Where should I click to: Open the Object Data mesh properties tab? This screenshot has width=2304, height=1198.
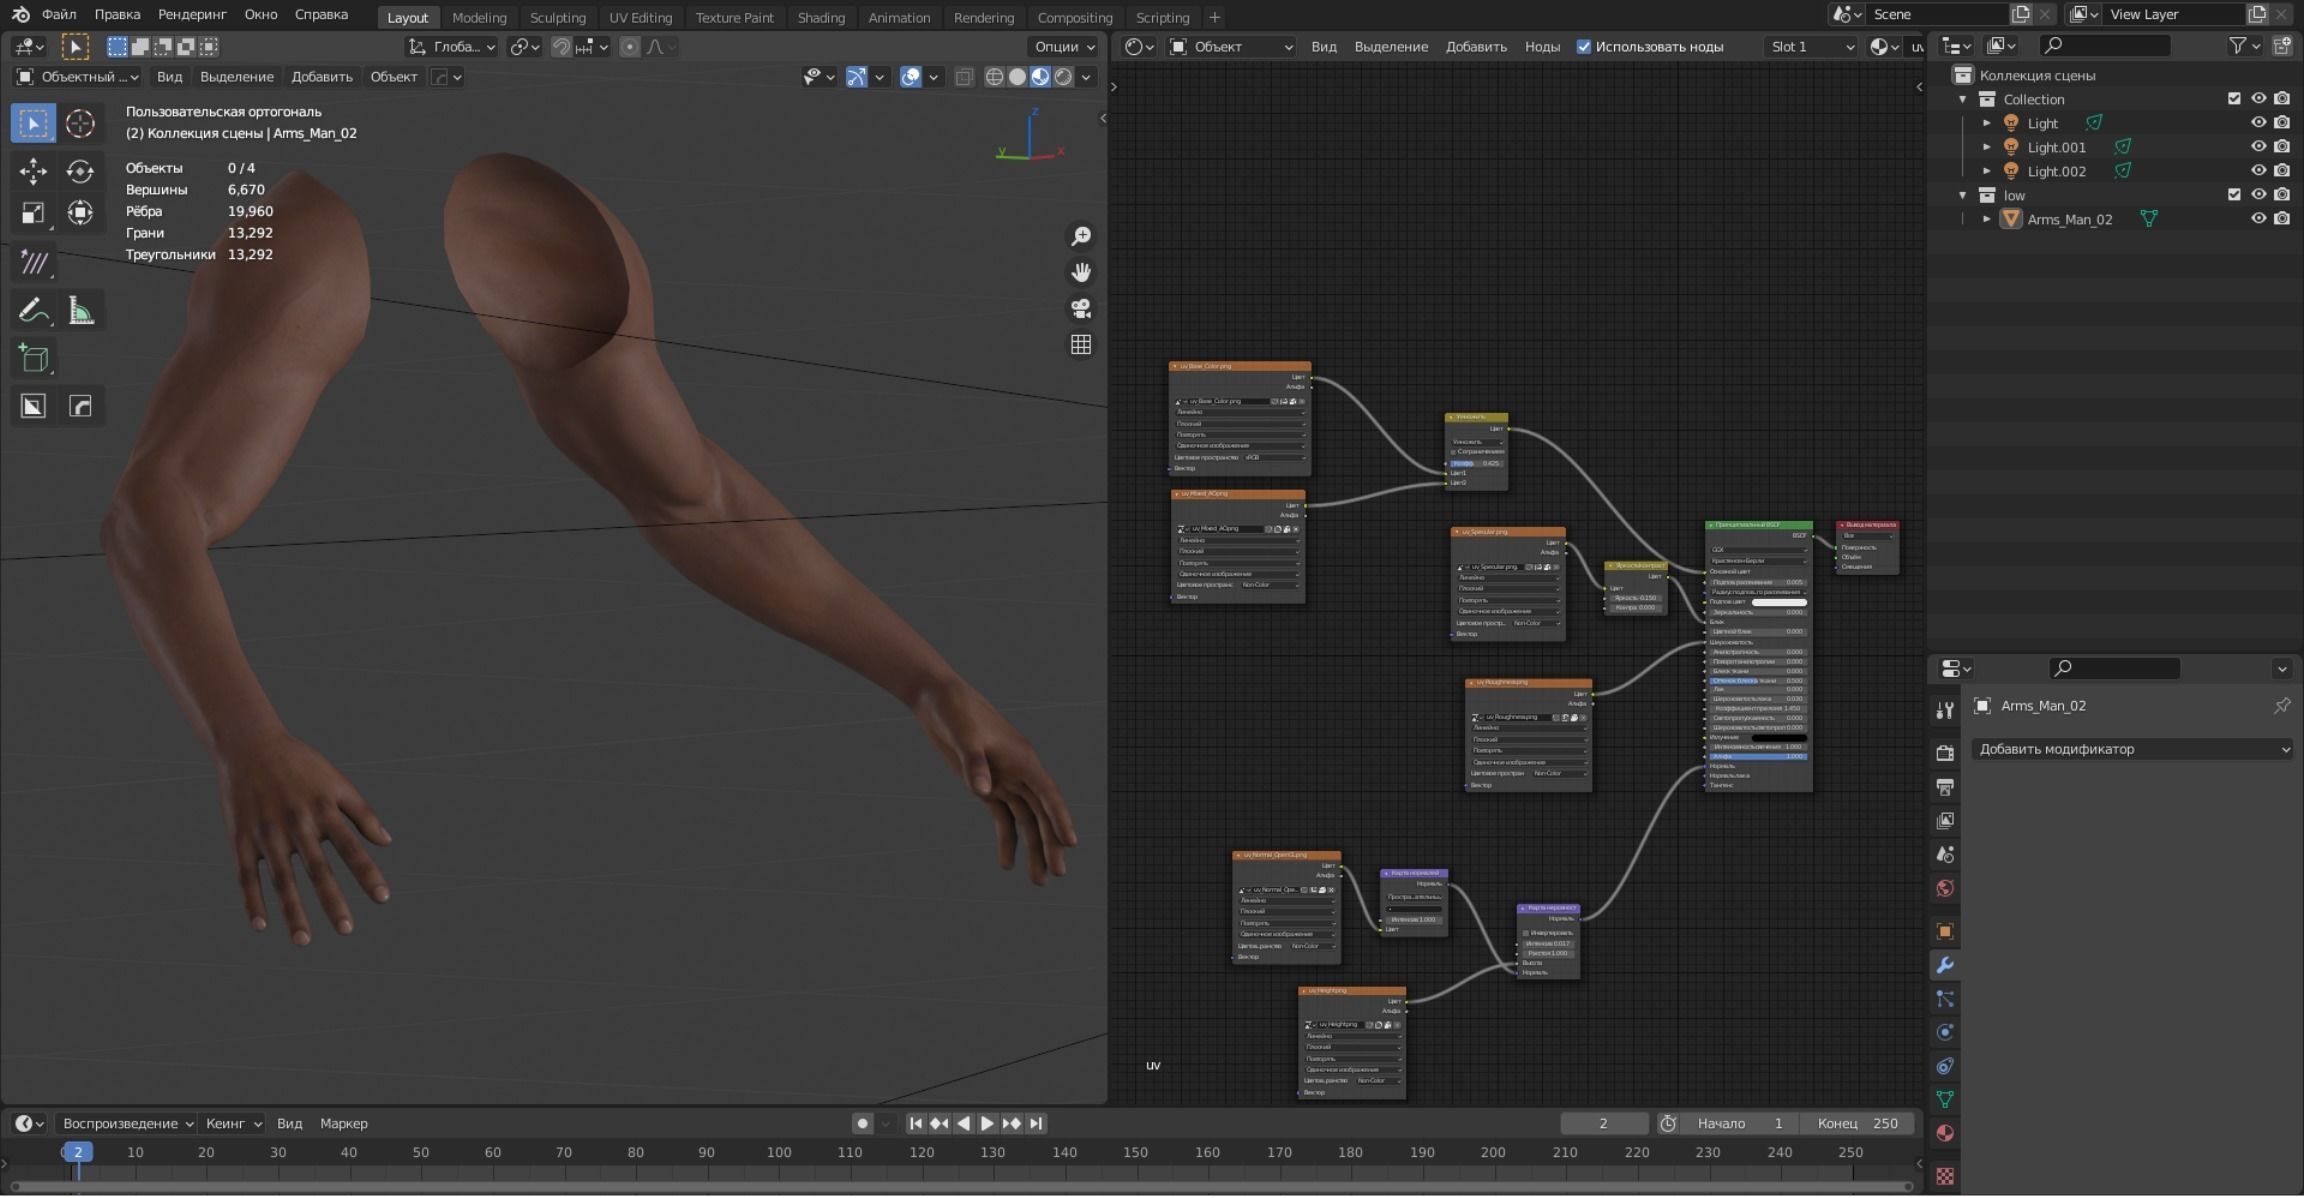1945,1099
